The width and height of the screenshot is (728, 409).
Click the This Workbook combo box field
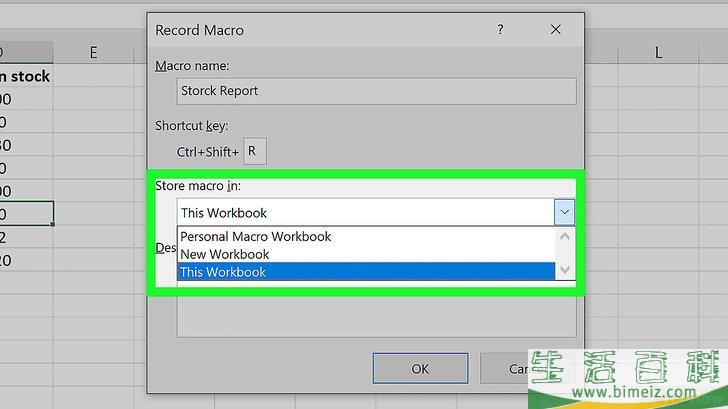click(365, 213)
